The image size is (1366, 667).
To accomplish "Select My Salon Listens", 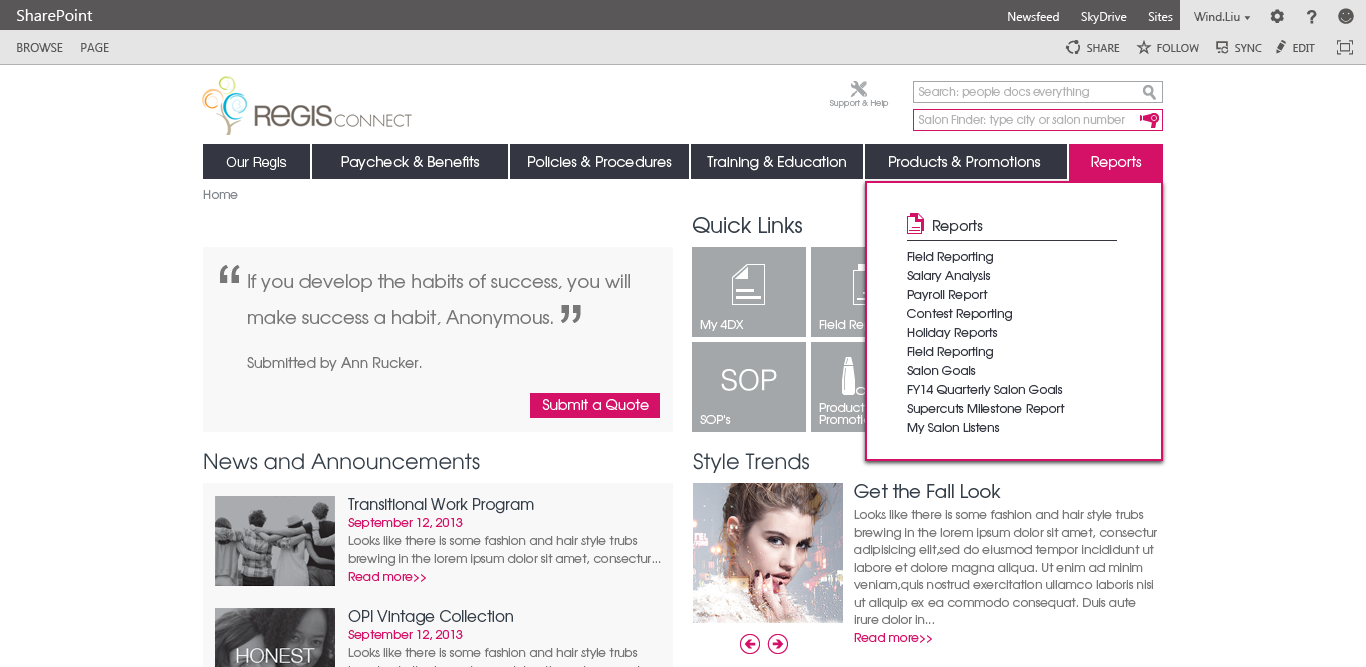I will click(953, 428).
